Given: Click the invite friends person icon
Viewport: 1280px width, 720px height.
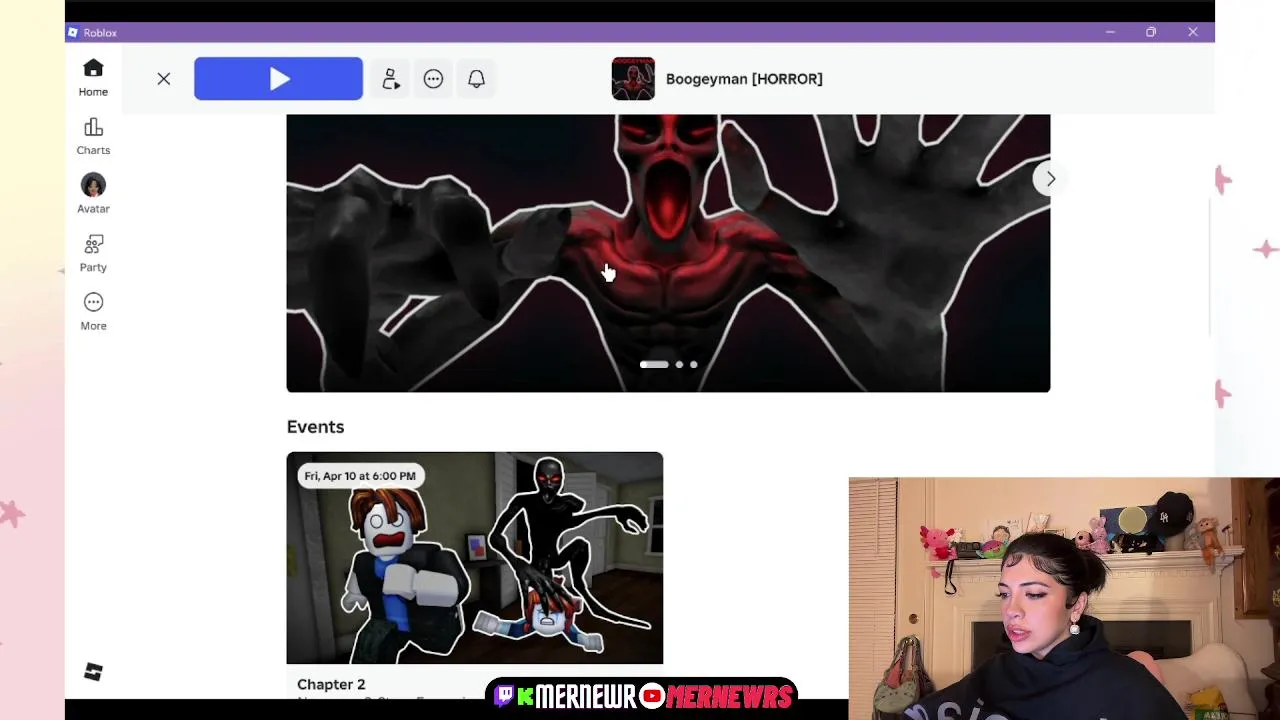Looking at the screenshot, I should tap(391, 79).
